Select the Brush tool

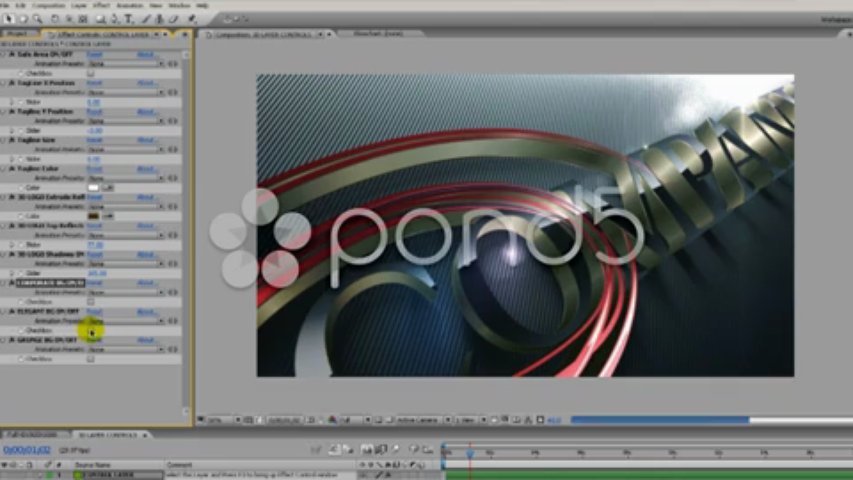tap(146, 19)
